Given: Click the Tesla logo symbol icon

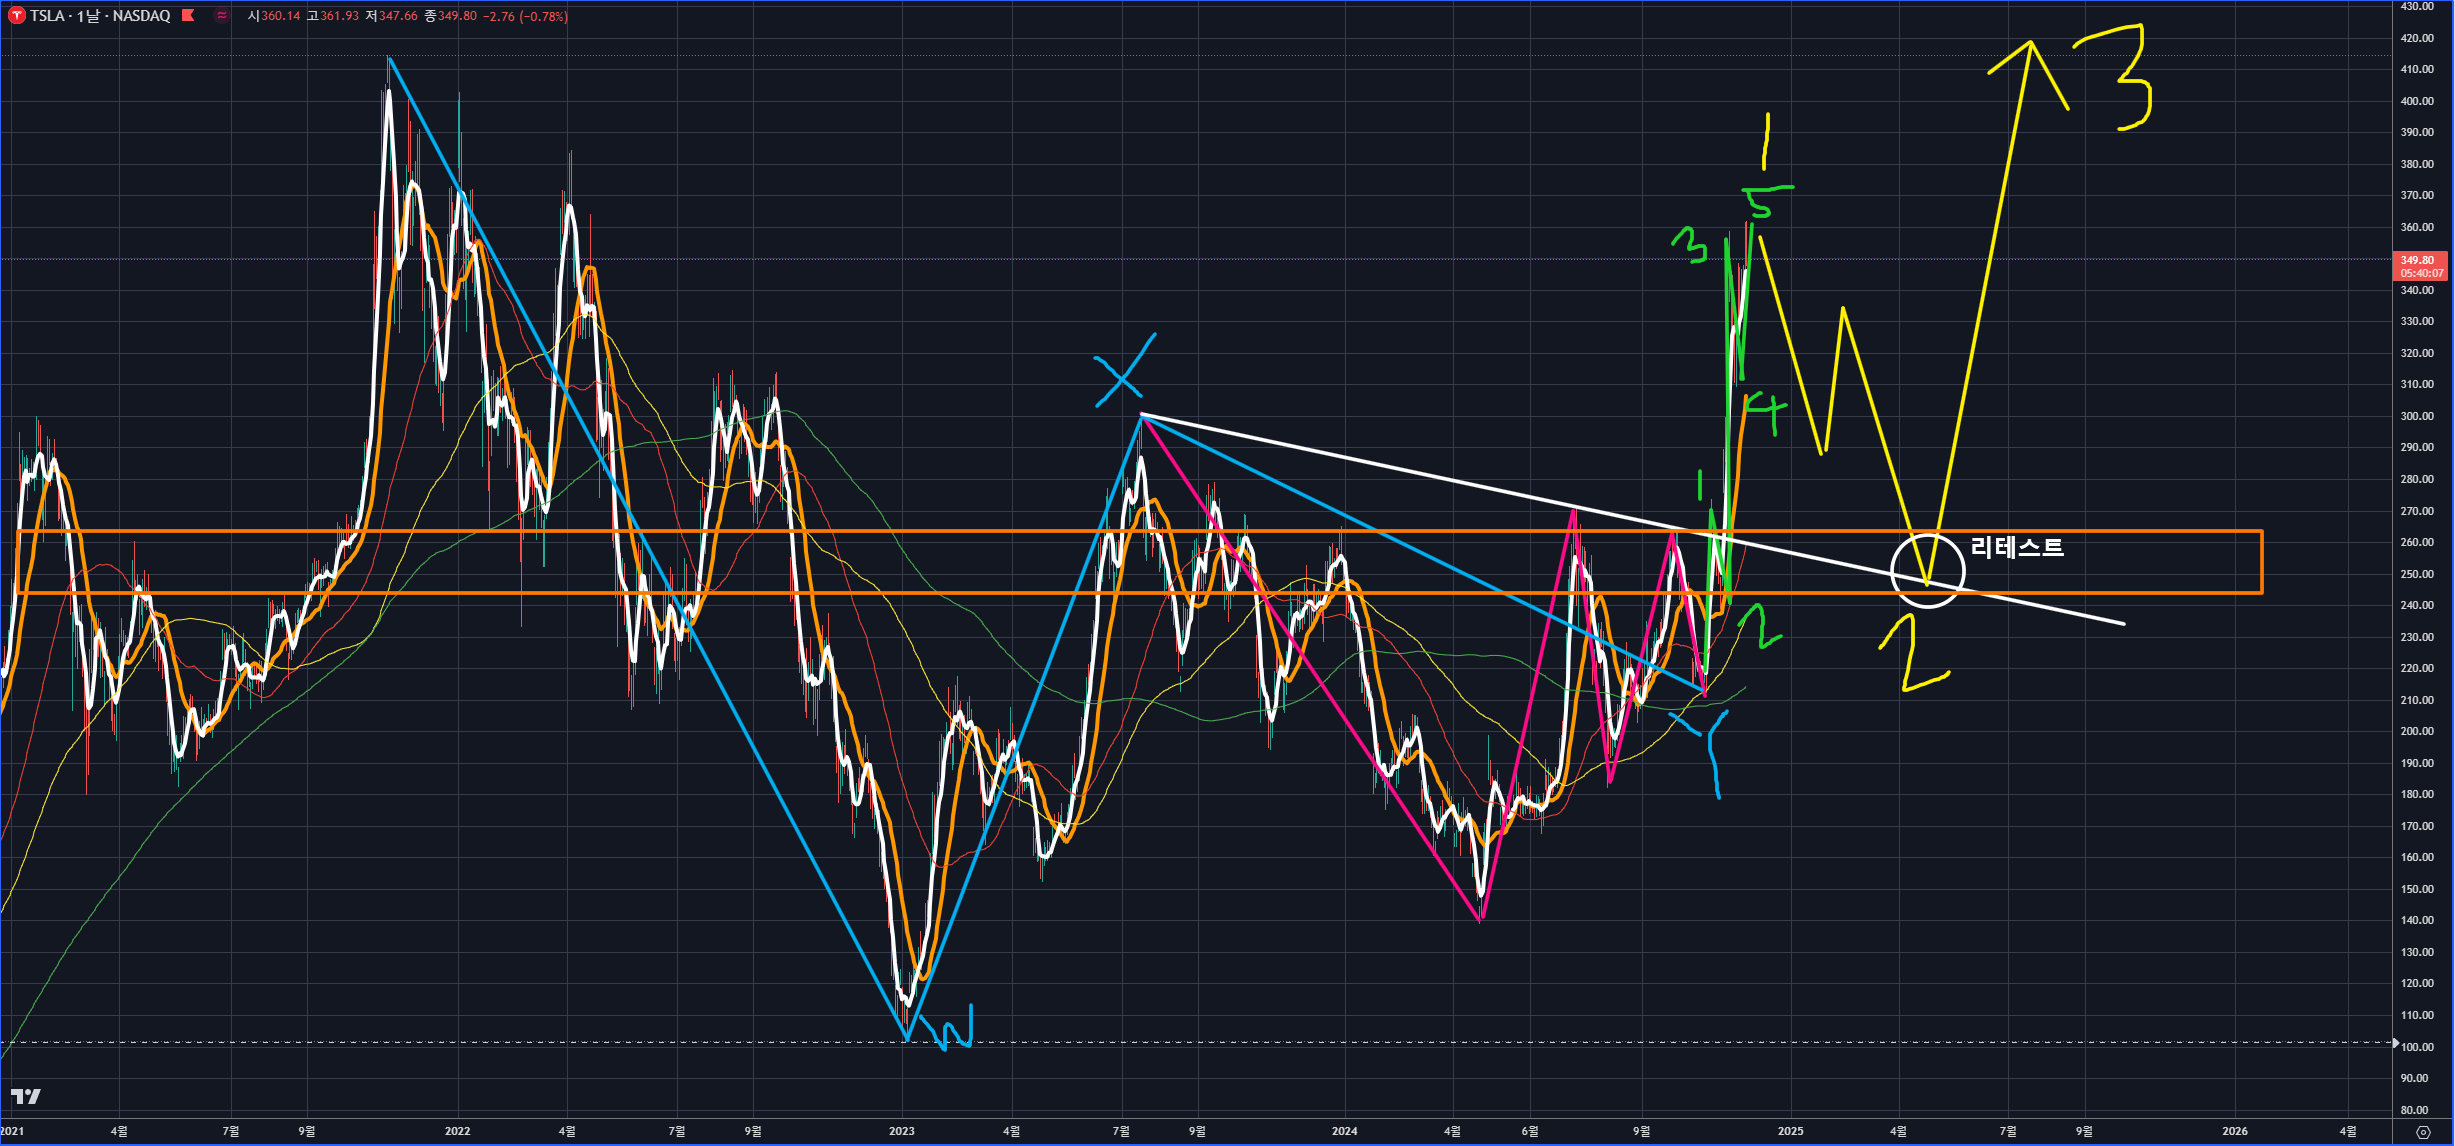Looking at the screenshot, I should (17, 16).
